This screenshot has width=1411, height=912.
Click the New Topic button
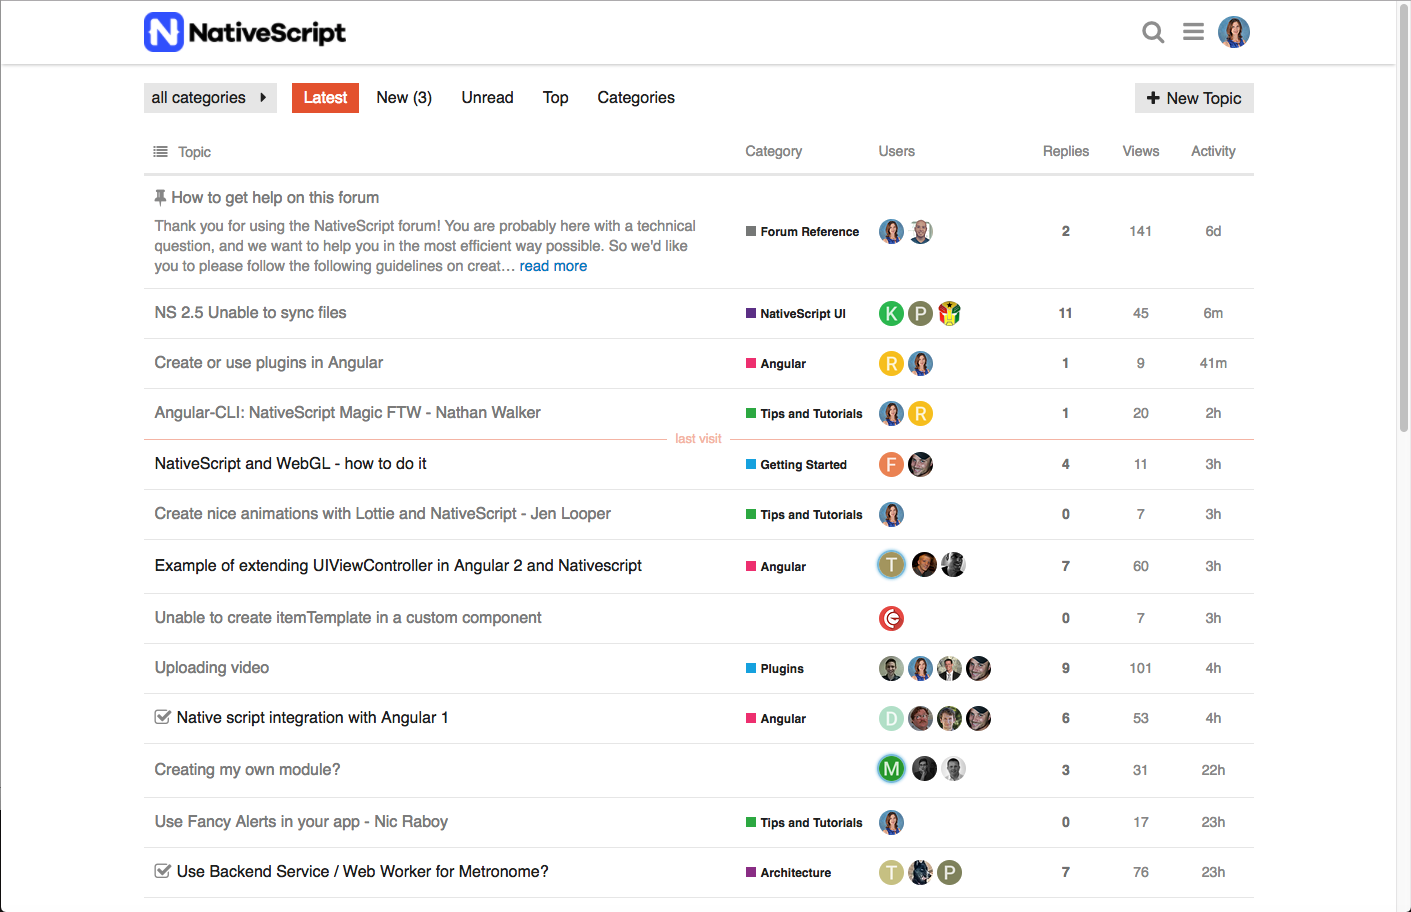coord(1194,98)
